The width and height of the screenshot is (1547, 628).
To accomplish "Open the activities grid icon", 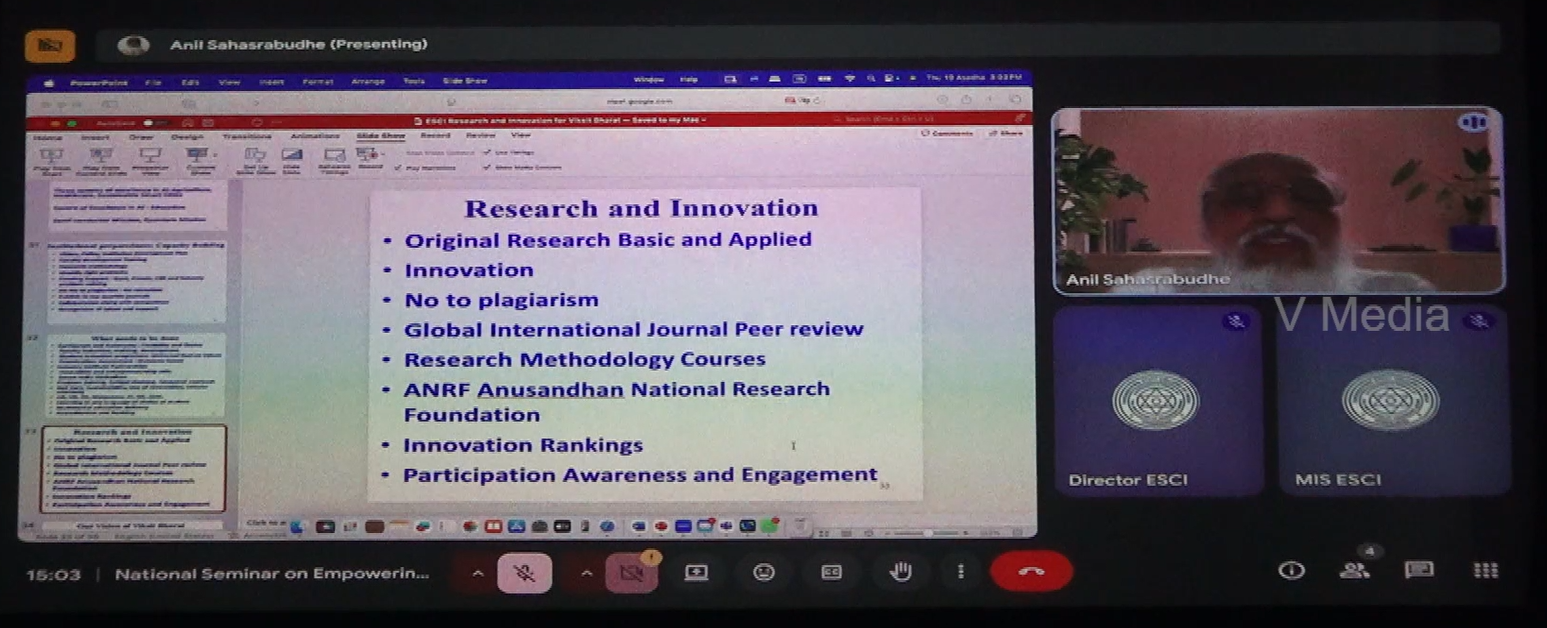I will [x=1485, y=570].
